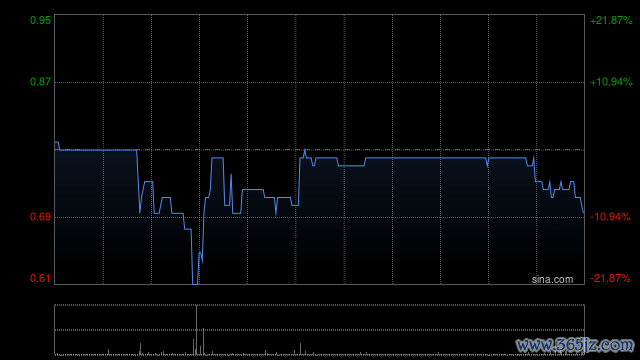Screen dimensions: 640x360
Task: Click the price line's lowest trough
Action: [195, 283]
